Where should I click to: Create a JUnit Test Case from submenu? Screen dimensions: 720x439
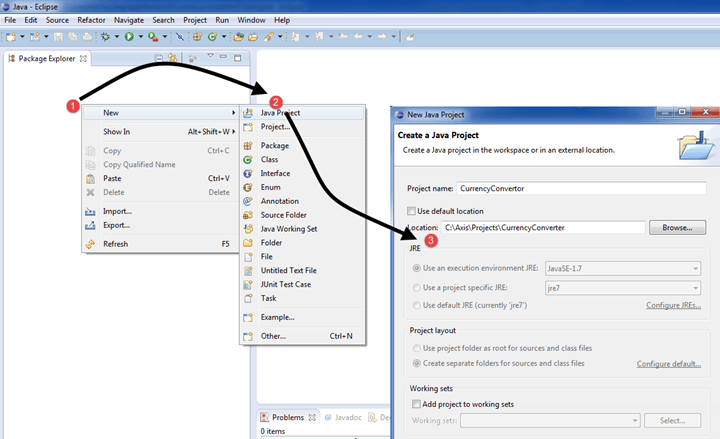pos(285,284)
